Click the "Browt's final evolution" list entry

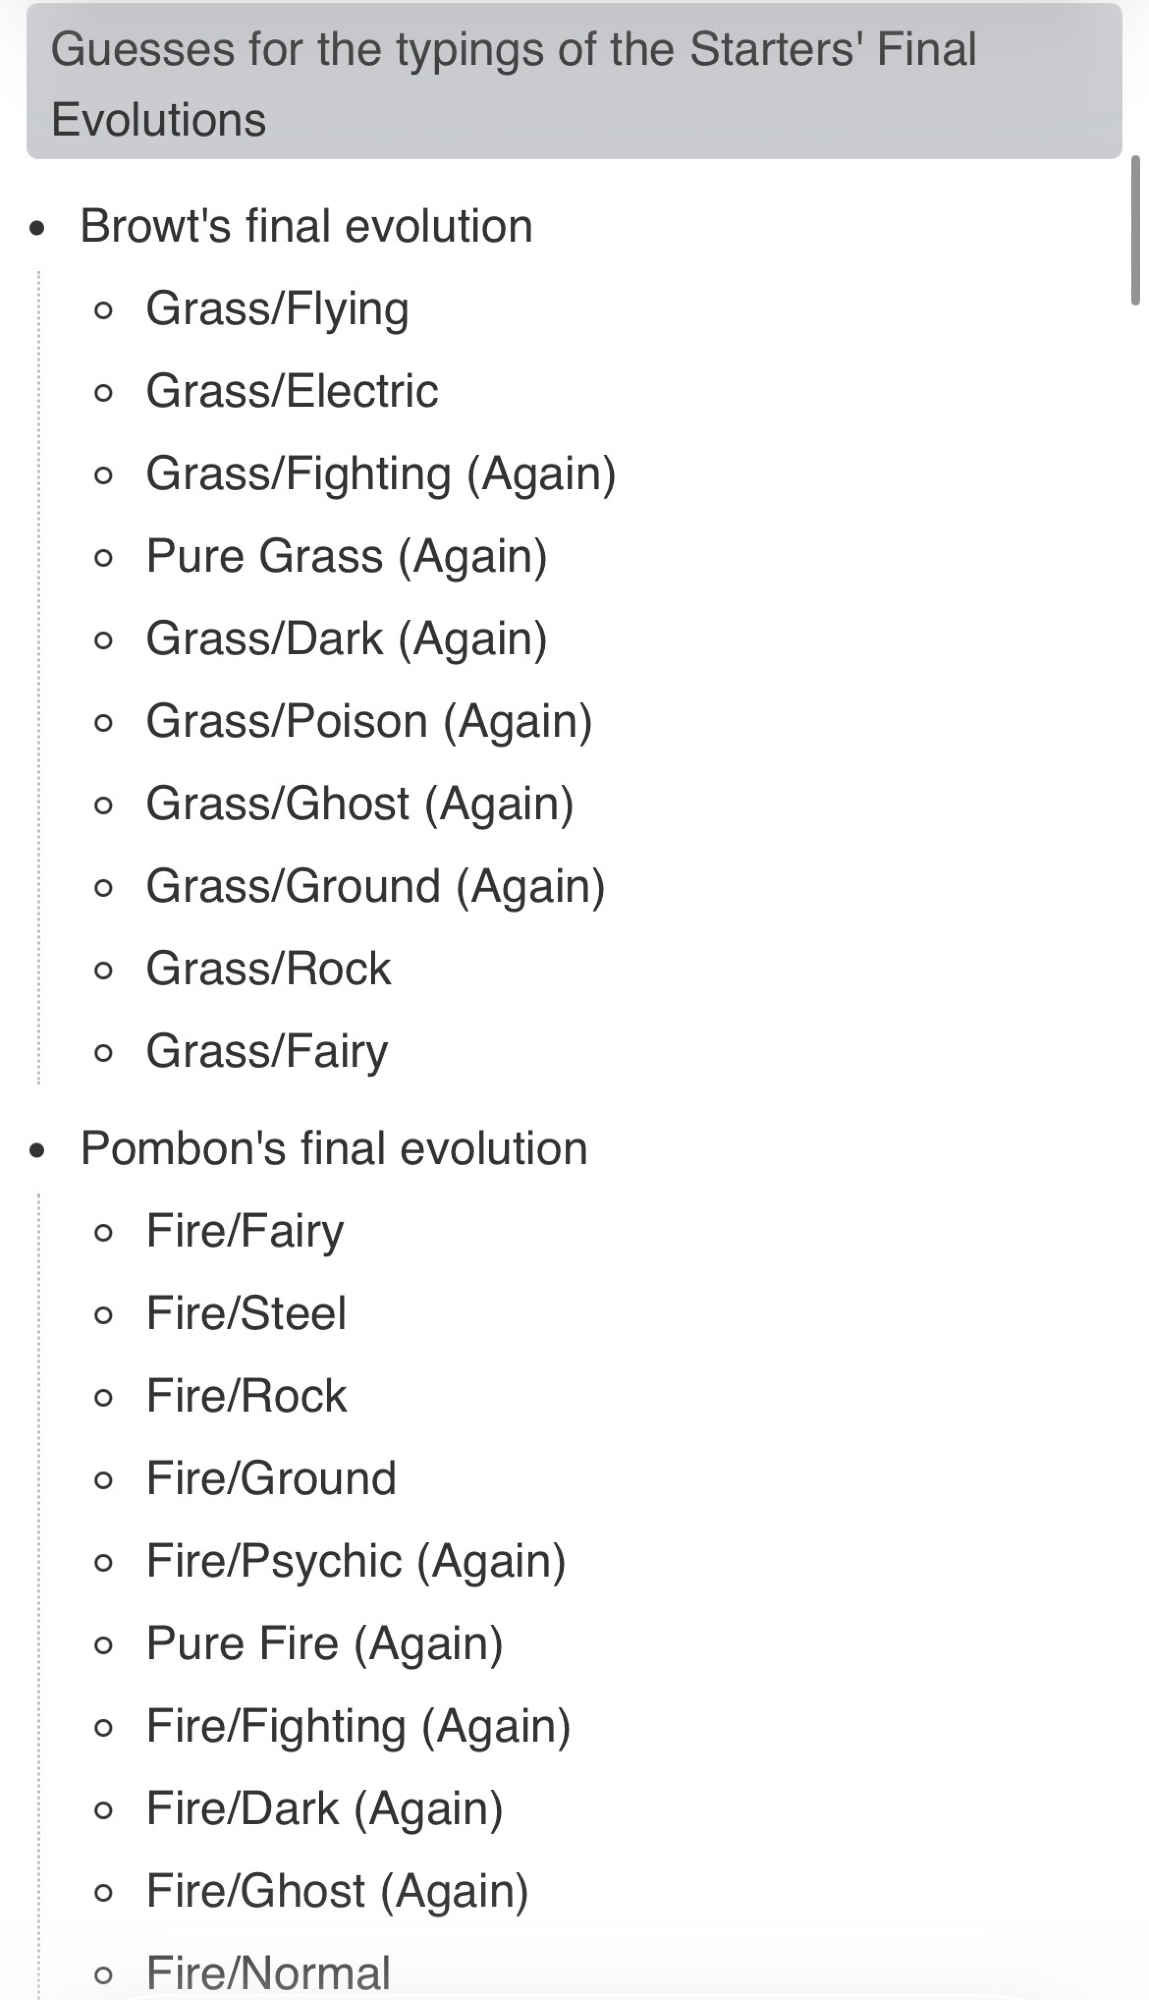(x=306, y=226)
